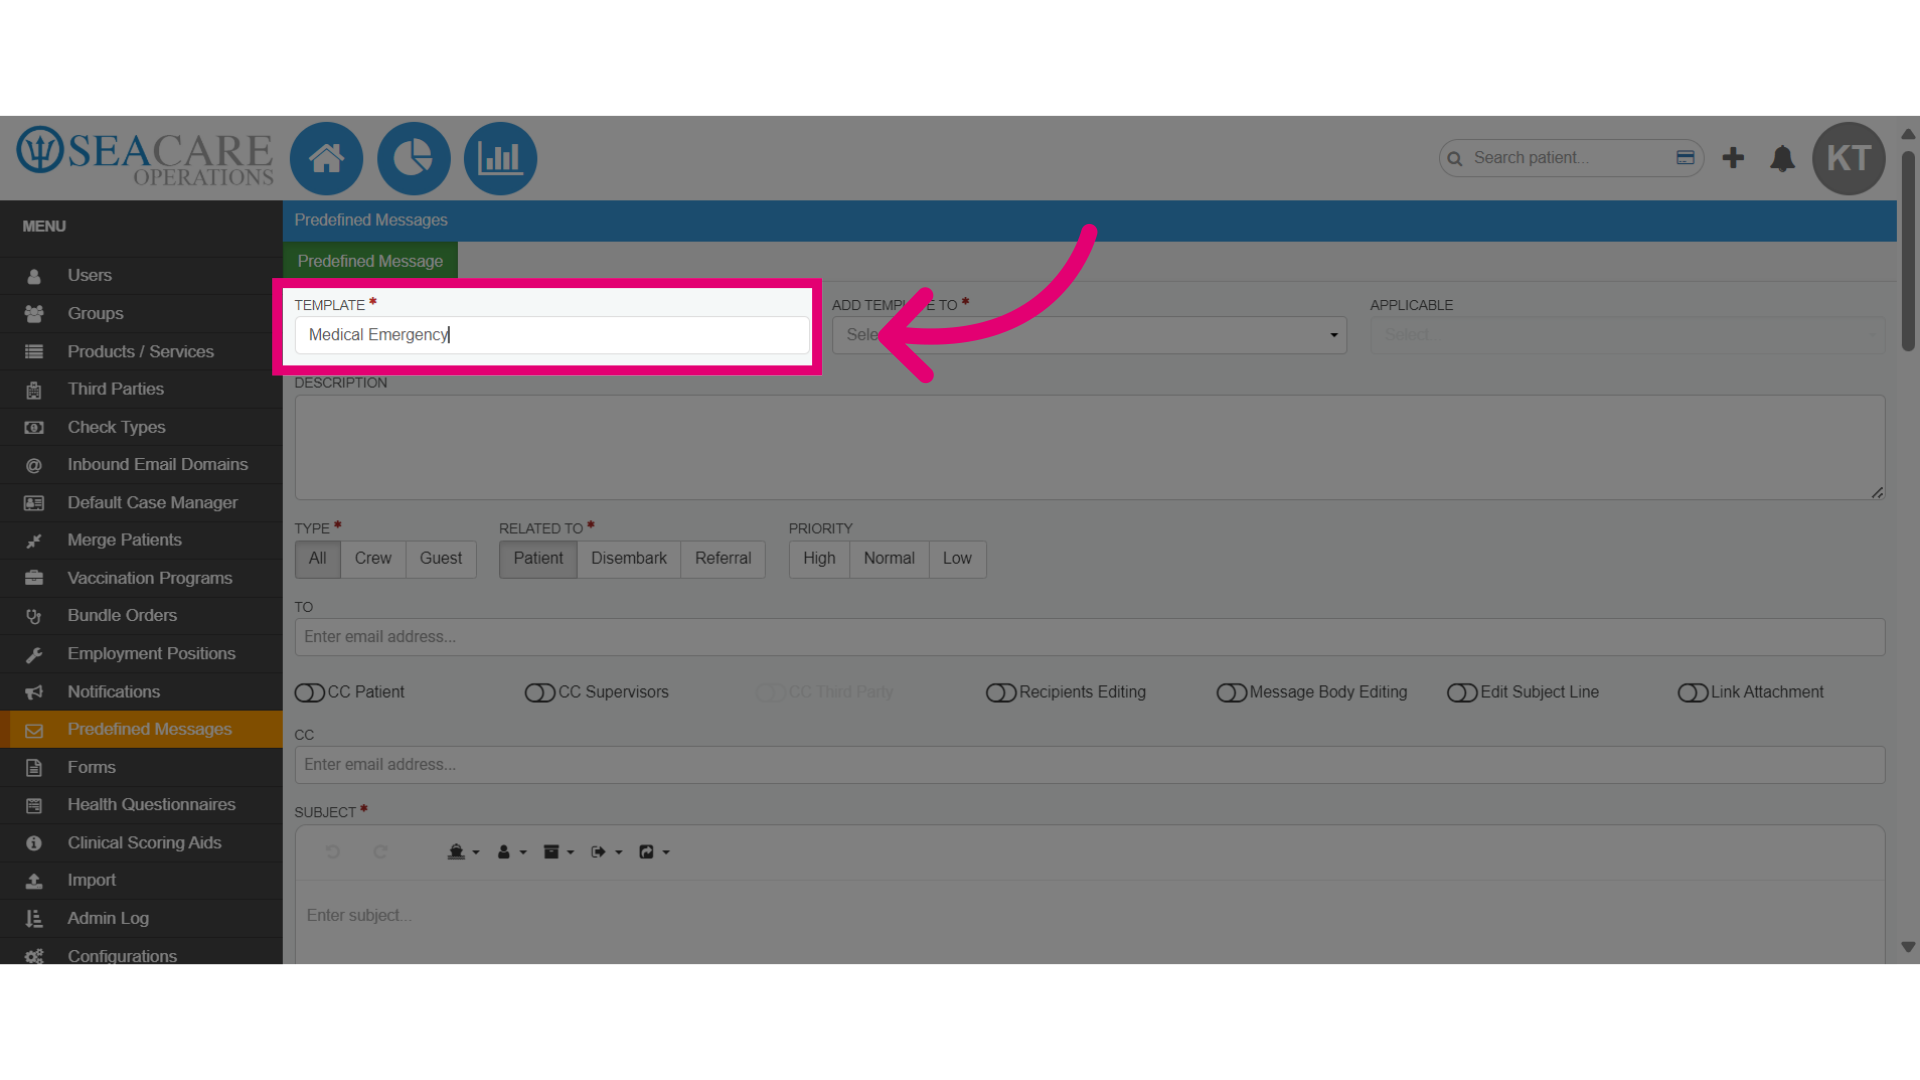
Task: Select Referral under Related To
Action: click(x=723, y=559)
